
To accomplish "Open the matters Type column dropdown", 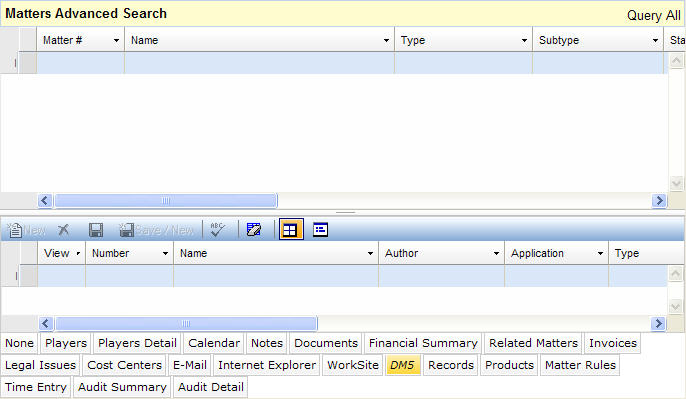I will pos(524,41).
